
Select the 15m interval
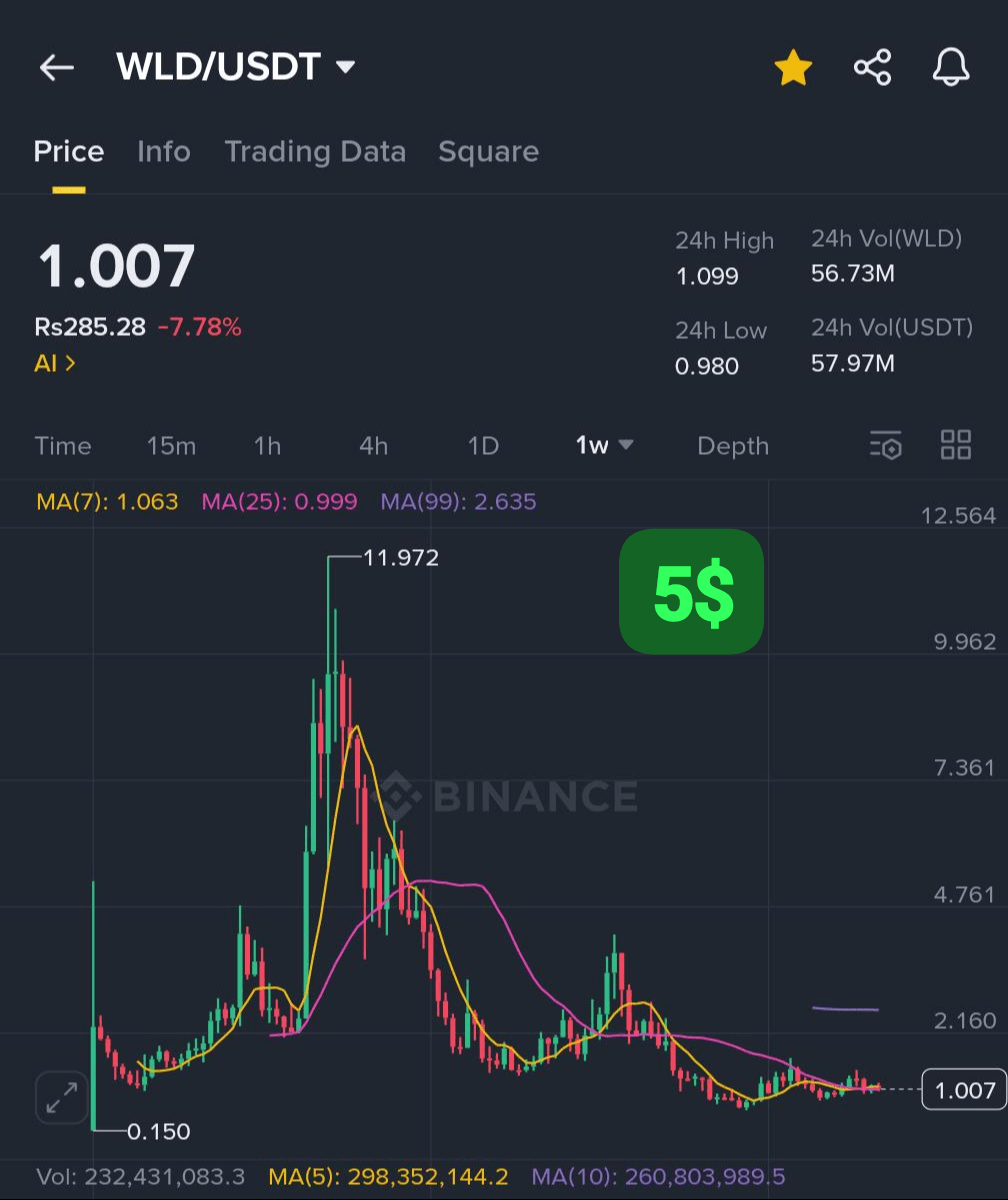[x=171, y=446]
